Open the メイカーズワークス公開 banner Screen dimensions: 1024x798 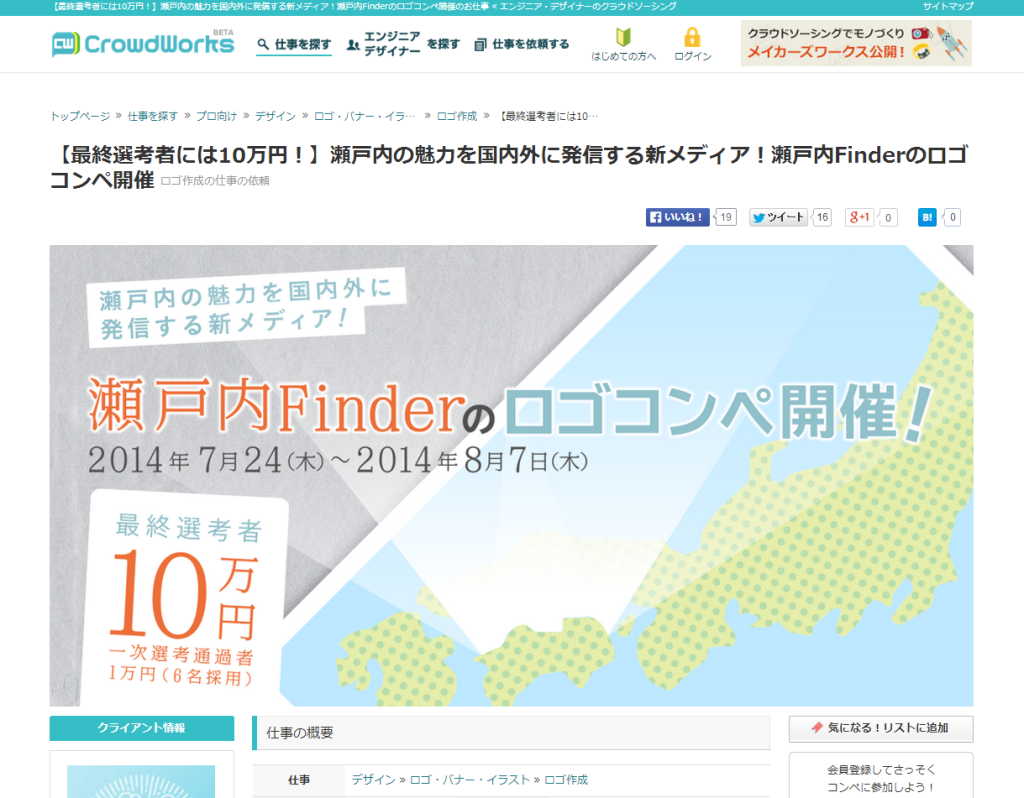pos(856,43)
